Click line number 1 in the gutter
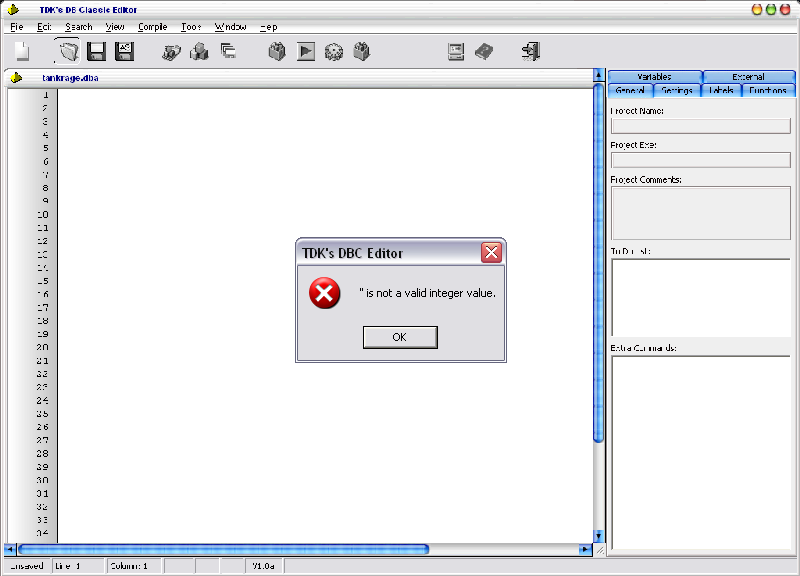The width and height of the screenshot is (800, 576). (45, 94)
